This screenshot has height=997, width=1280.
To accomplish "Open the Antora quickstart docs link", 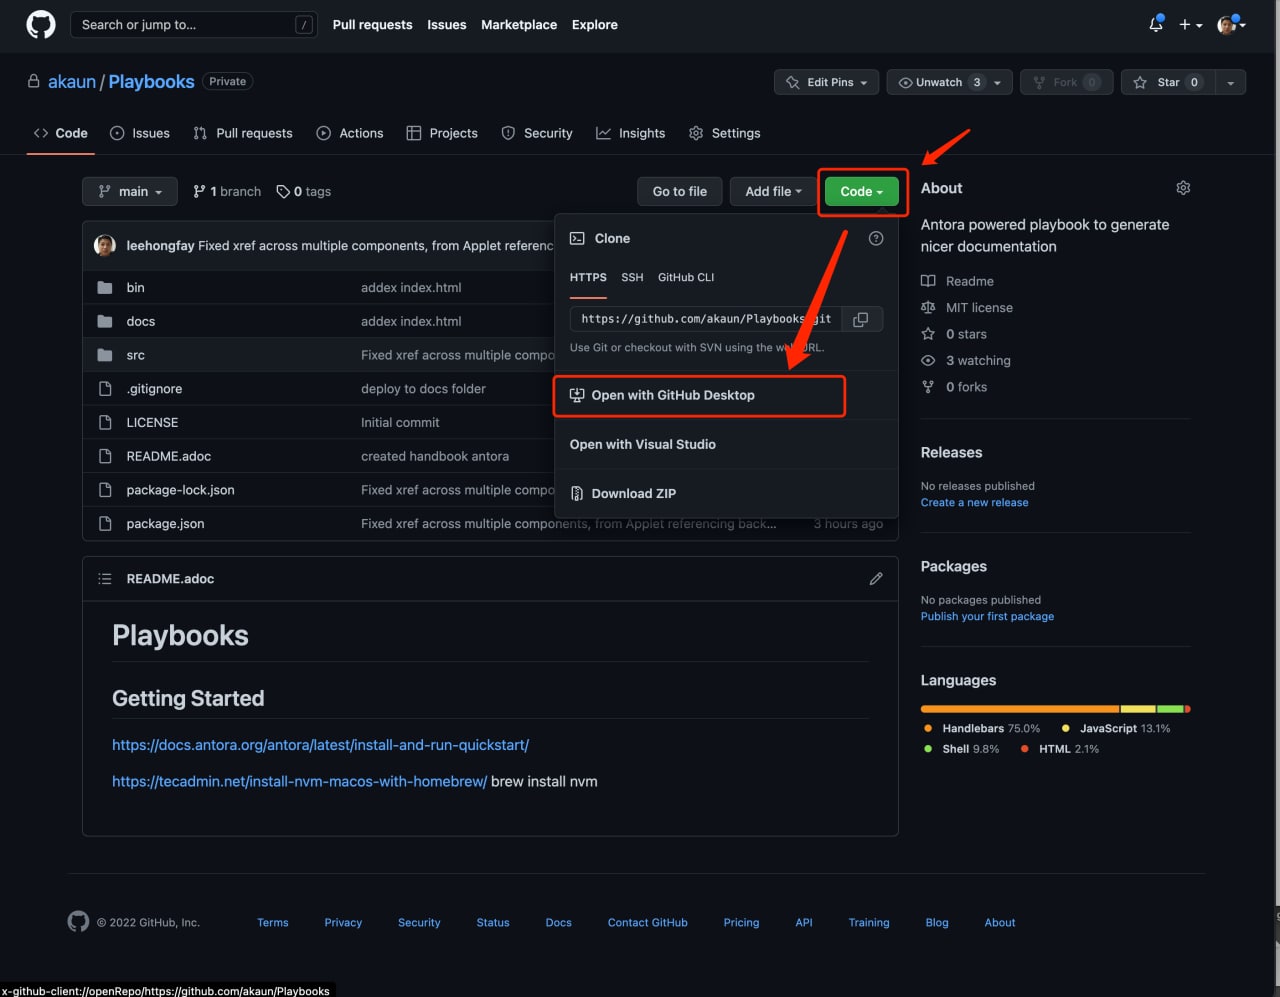I will tap(321, 745).
